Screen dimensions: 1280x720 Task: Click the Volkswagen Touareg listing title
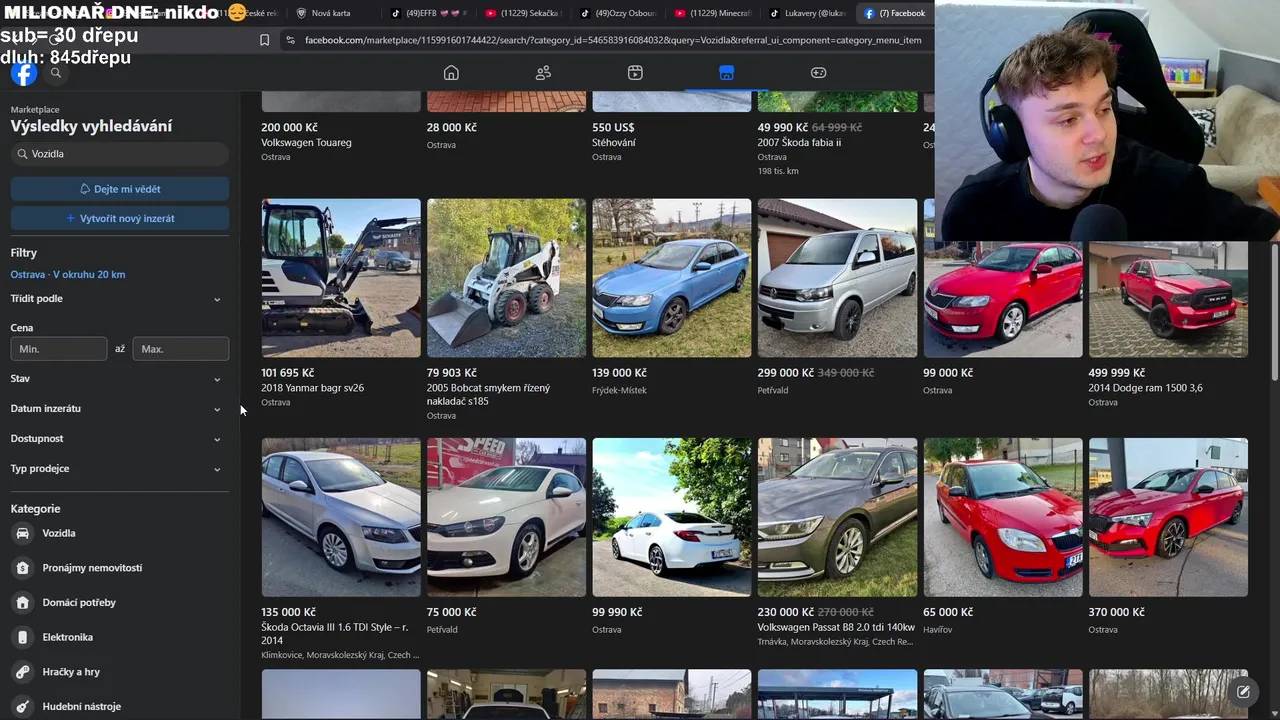[306, 143]
